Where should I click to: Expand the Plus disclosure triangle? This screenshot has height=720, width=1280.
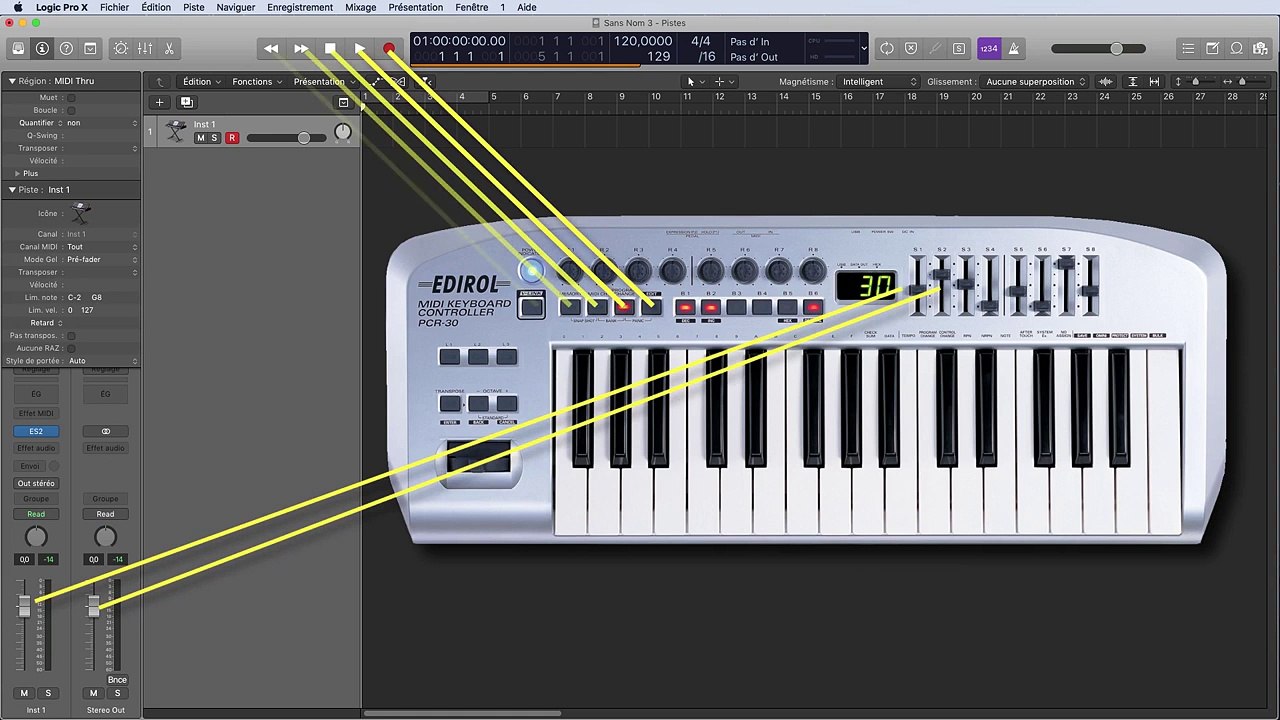(17, 173)
